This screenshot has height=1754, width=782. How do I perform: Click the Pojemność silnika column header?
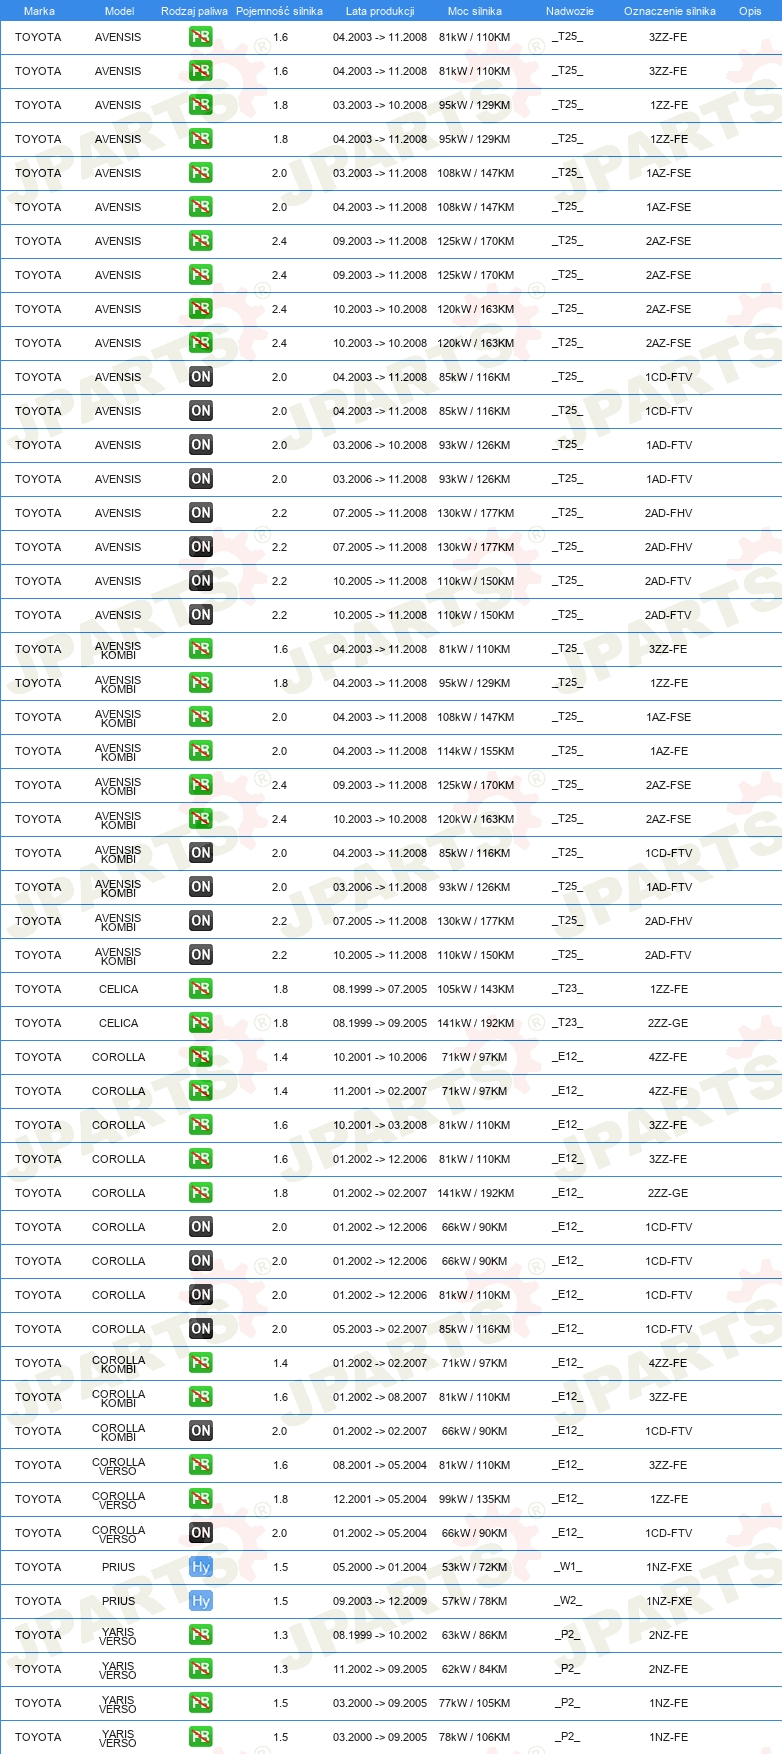pos(279,11)
